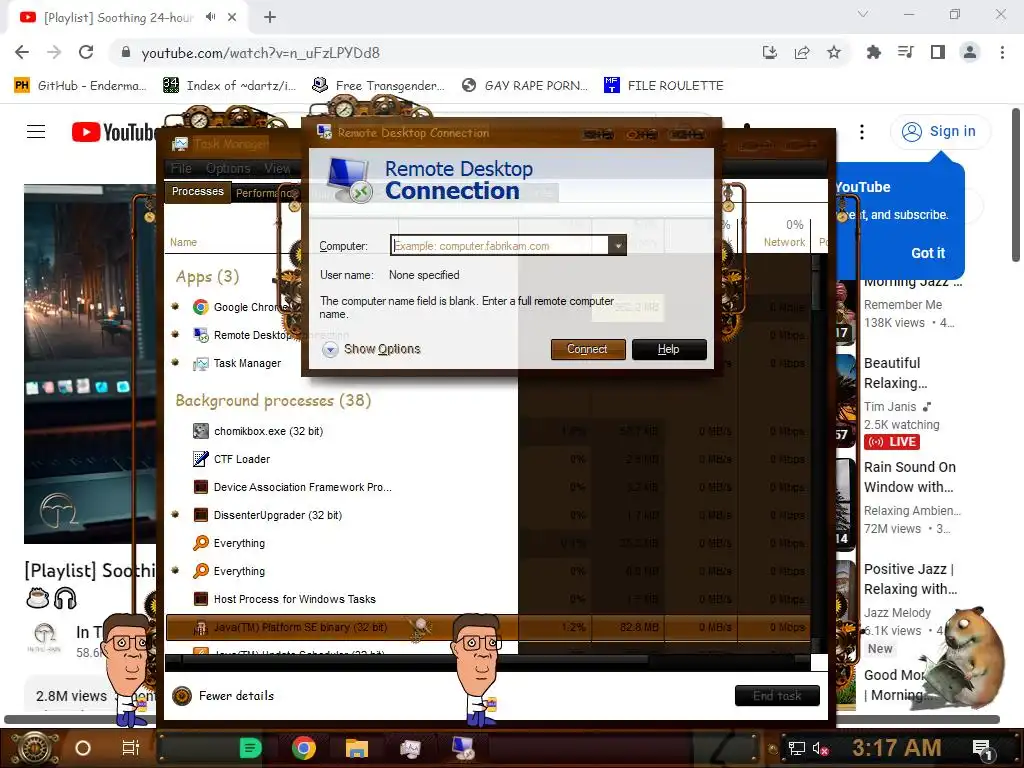Click the YouTube address bar URL
Viewport: 1024px width, 768px height.
(x=261, y=53)
